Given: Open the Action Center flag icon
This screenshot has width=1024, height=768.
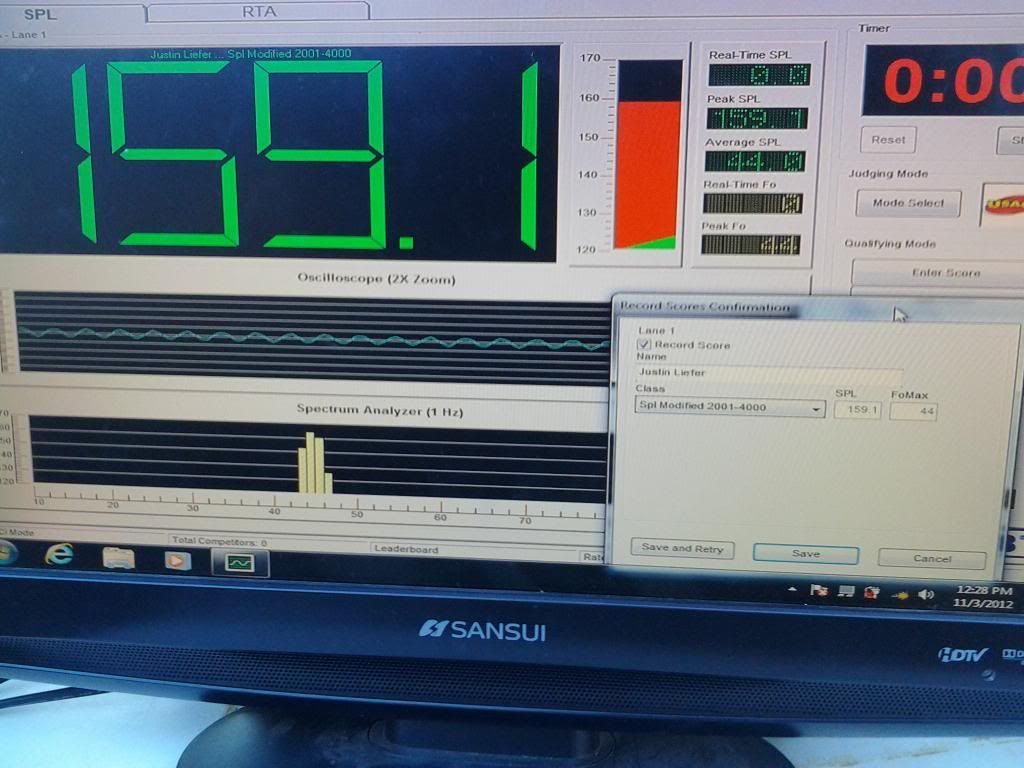Looking at the screenshot, I should [820, 591].
